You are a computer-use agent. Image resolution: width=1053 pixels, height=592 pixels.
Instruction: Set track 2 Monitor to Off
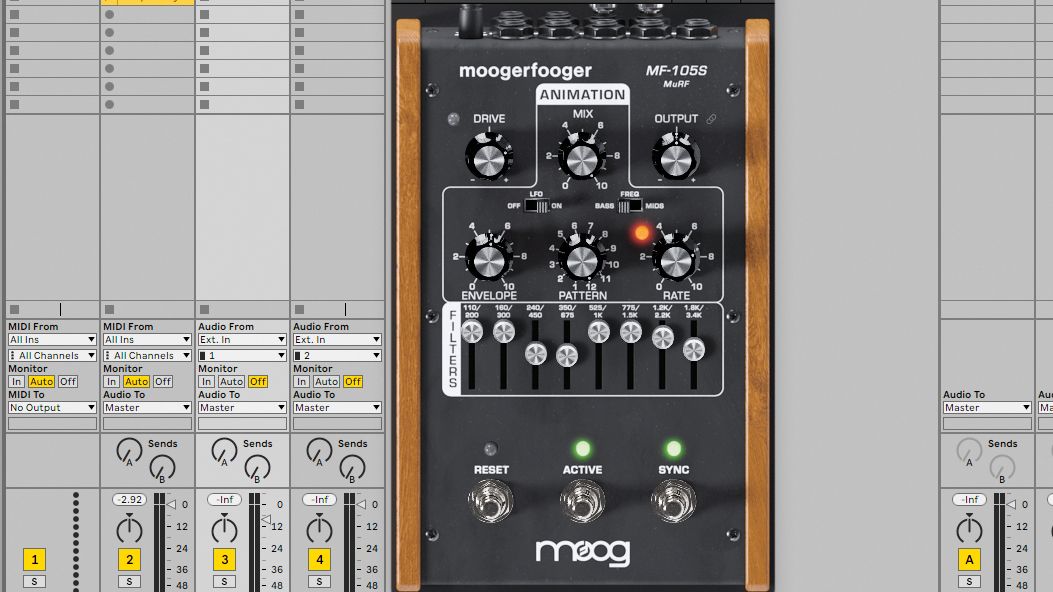[163, 381]
